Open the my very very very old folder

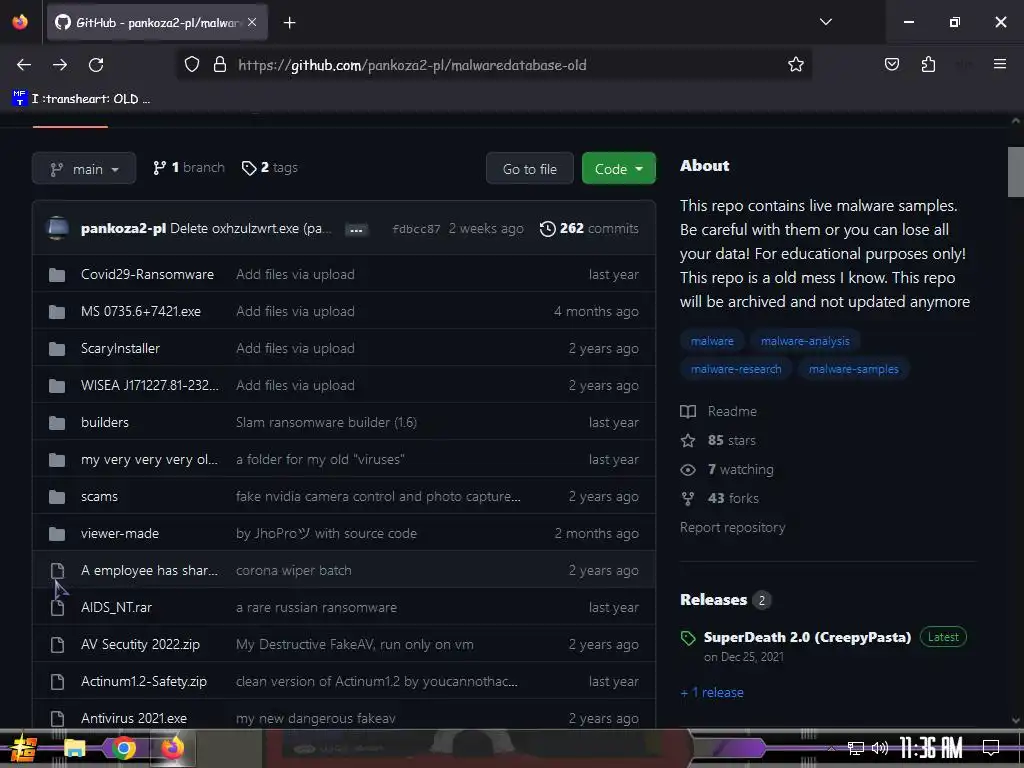pos(149,460)
